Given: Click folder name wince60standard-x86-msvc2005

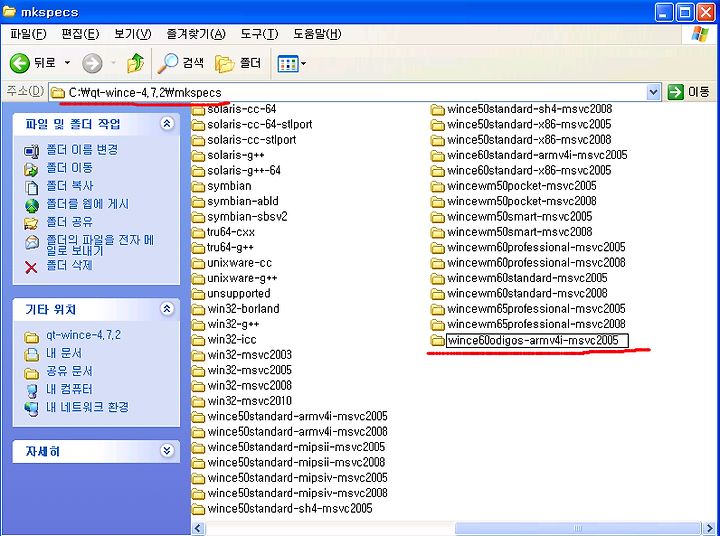Looking at the screenshot, I should 529,170.
